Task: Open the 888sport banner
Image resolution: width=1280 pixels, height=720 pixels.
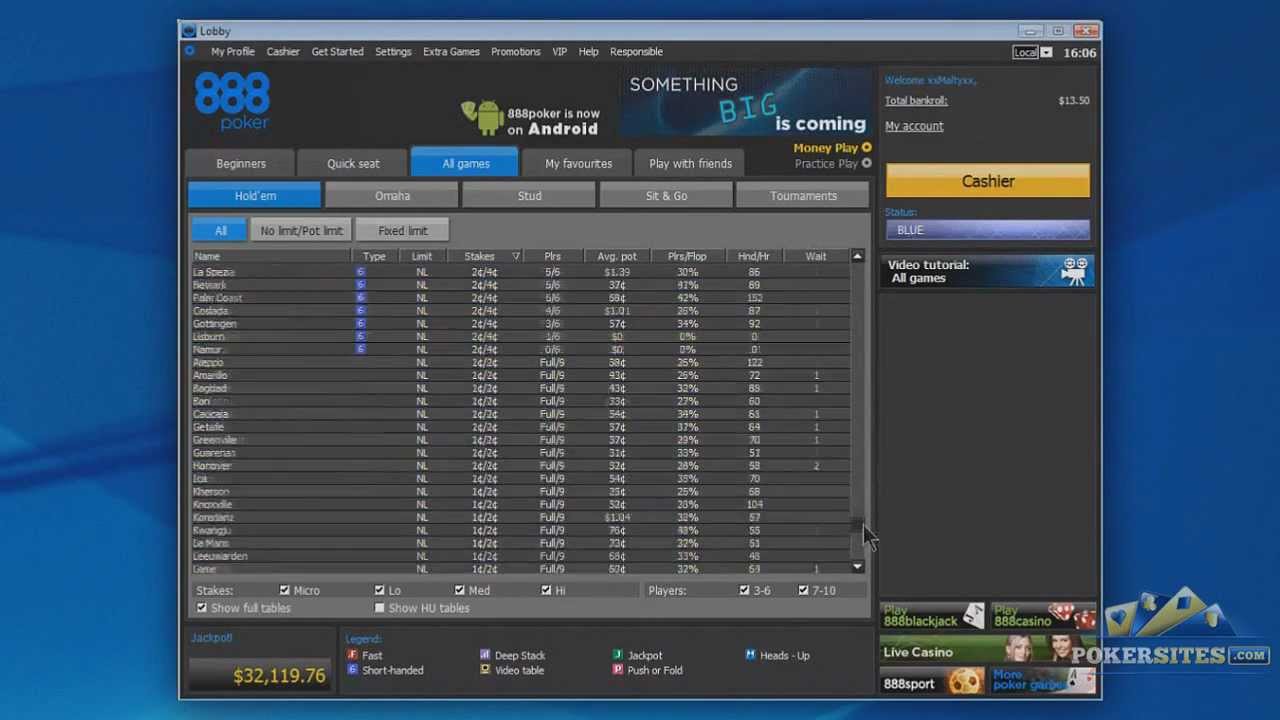Action: [x=932, y=683]
